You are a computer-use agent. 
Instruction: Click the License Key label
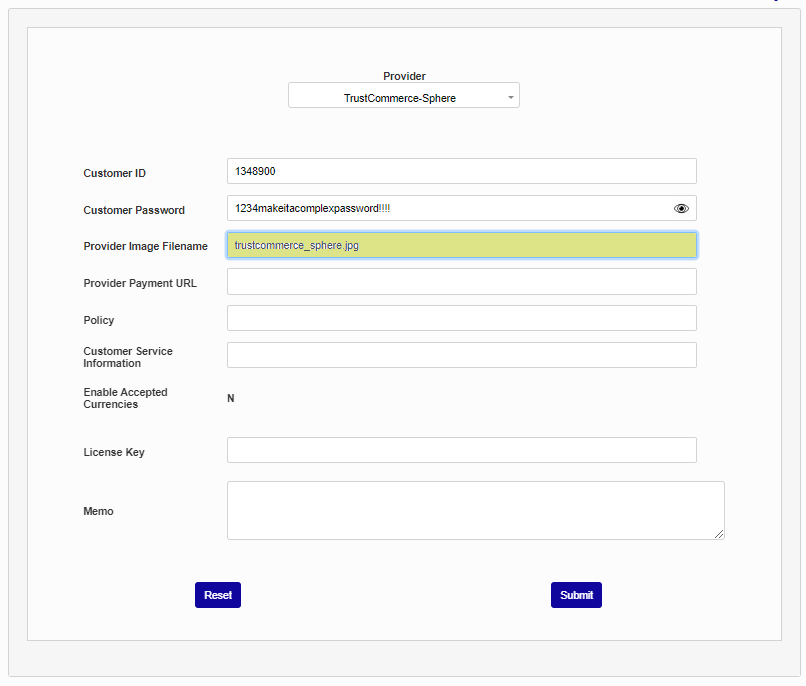coord(114,452)
